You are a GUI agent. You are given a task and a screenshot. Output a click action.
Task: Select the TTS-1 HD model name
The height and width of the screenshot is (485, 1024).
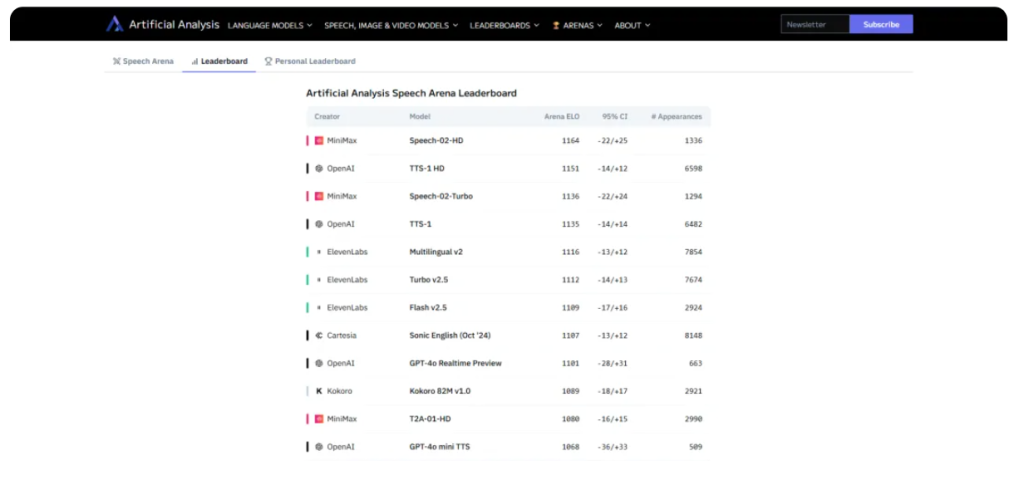point(427,168)
